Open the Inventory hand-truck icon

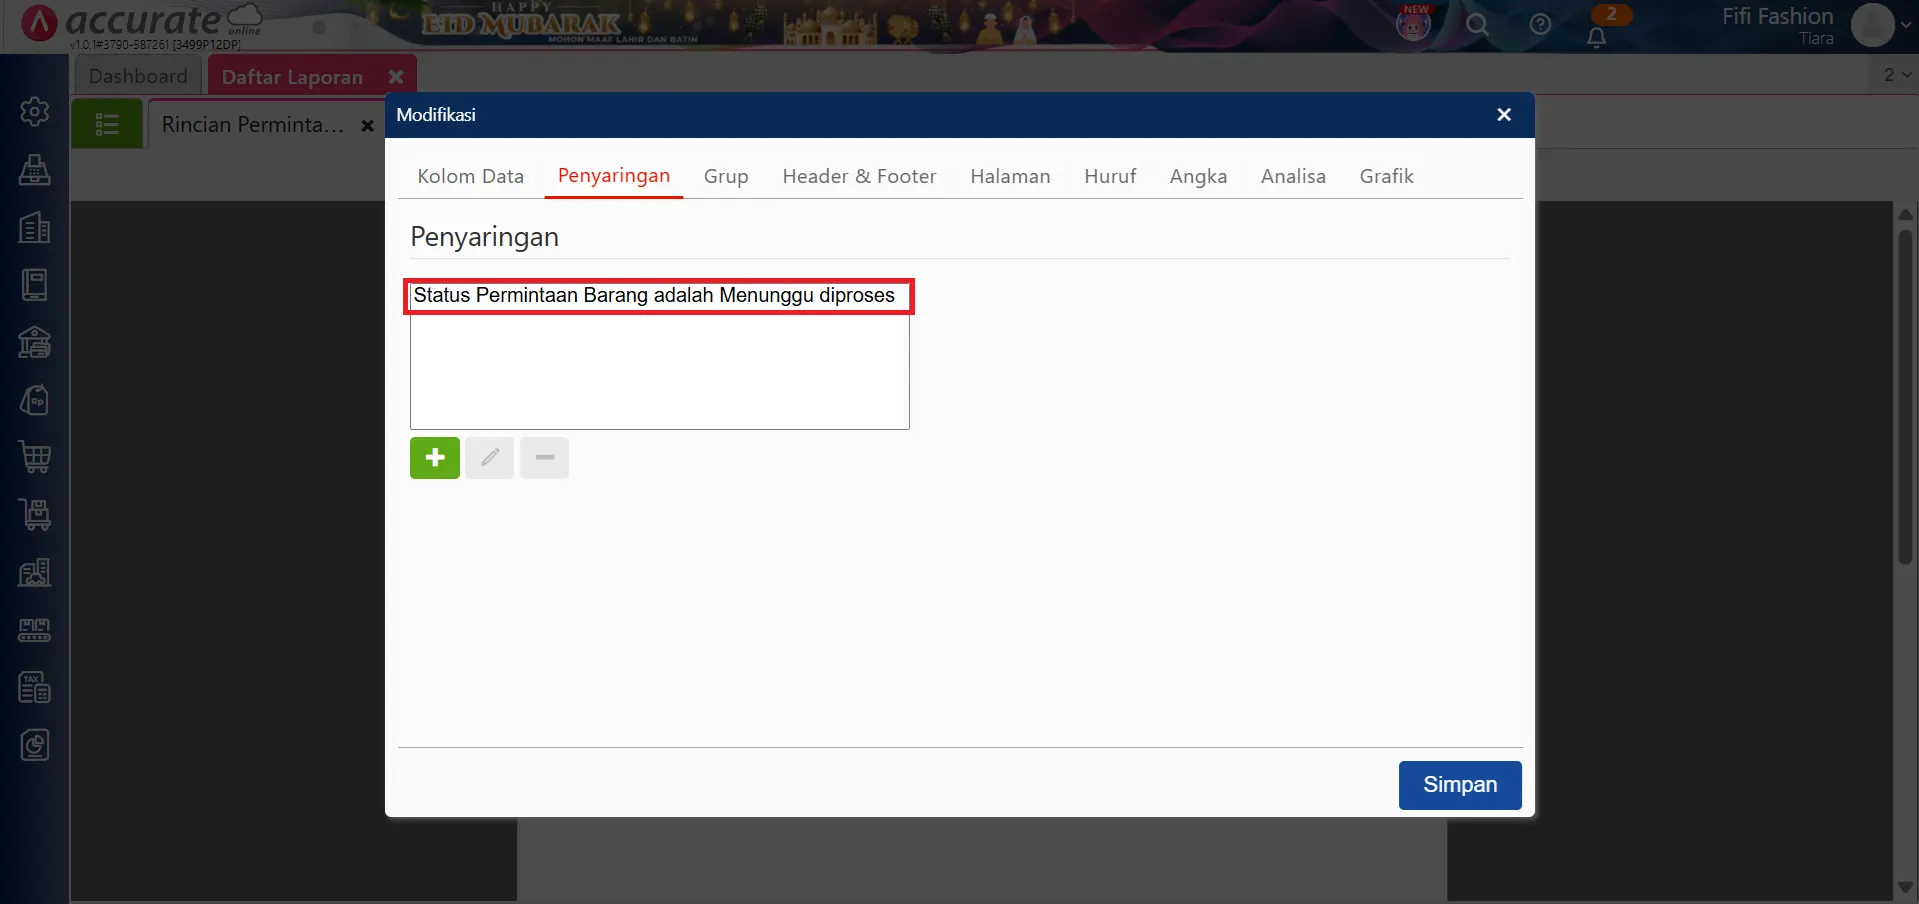pos(35,515)
